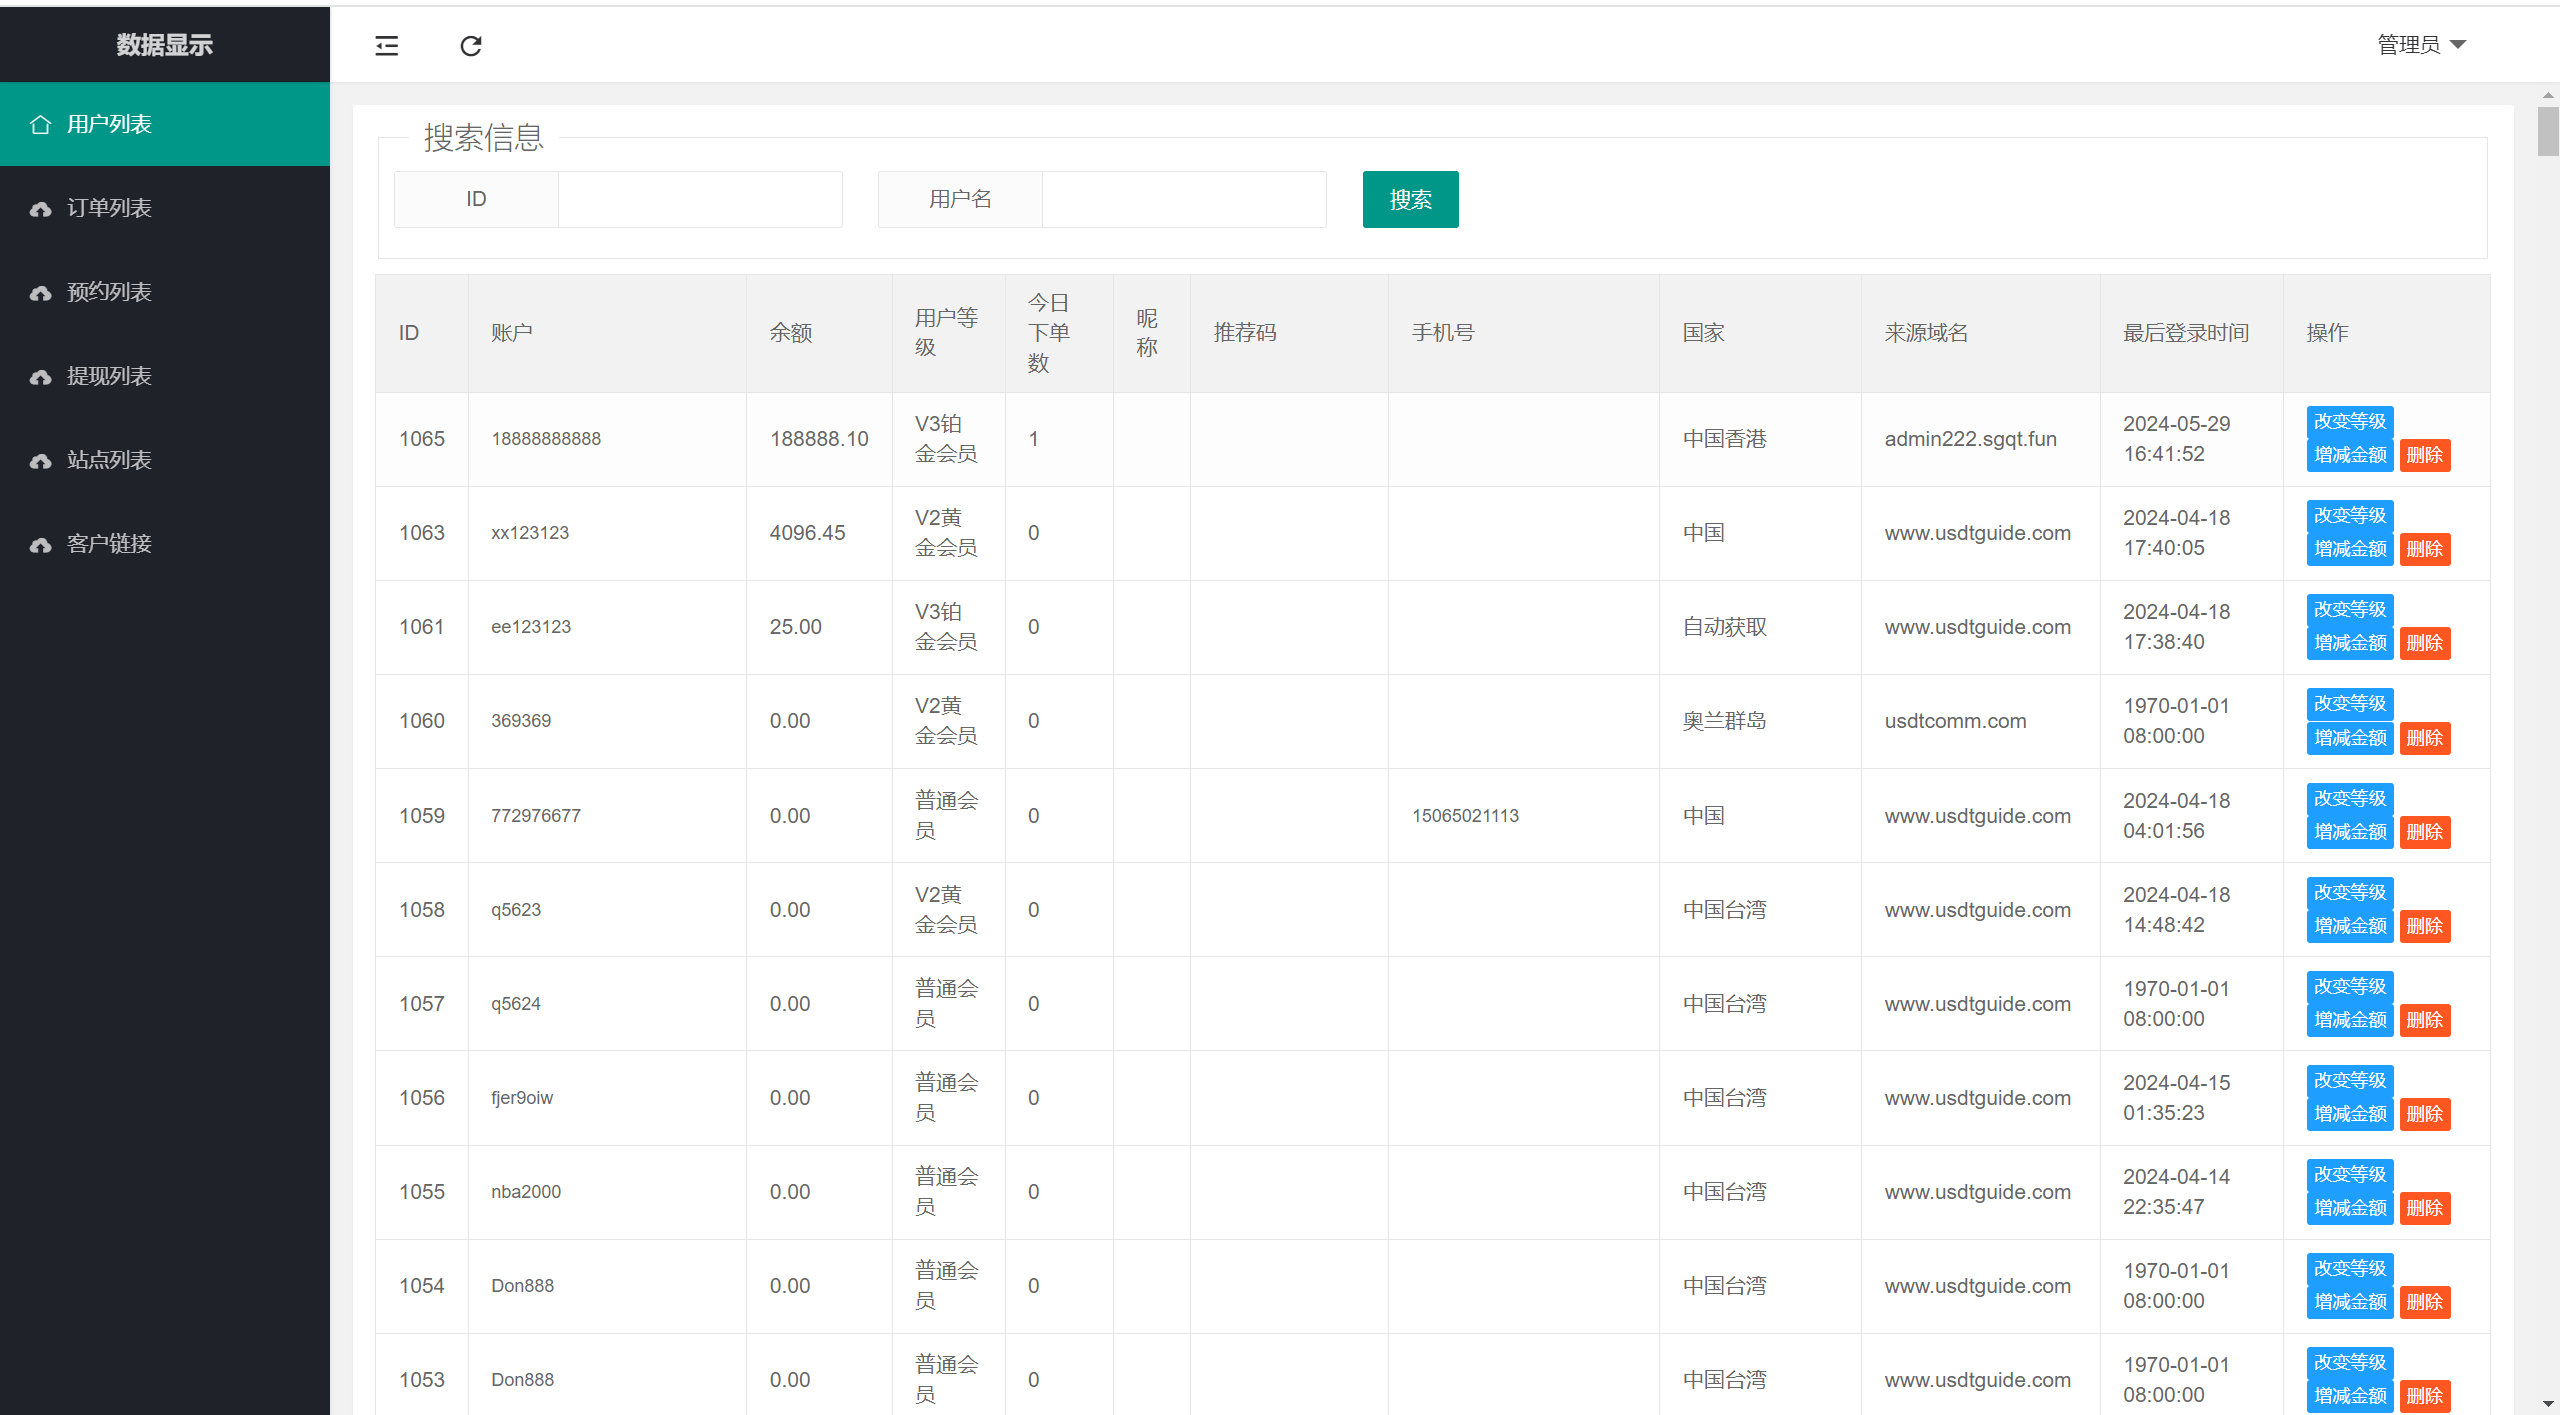The height and width of the screenshot is (1415, 2560).
Task: Click 改变等级 for user 1065
Action: pos(2349,421)
